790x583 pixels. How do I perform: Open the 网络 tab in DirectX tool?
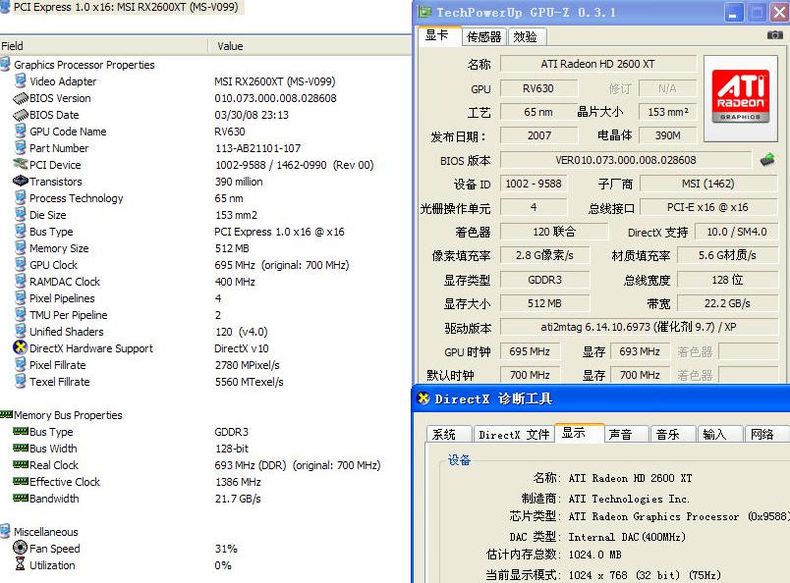point(766,434)
